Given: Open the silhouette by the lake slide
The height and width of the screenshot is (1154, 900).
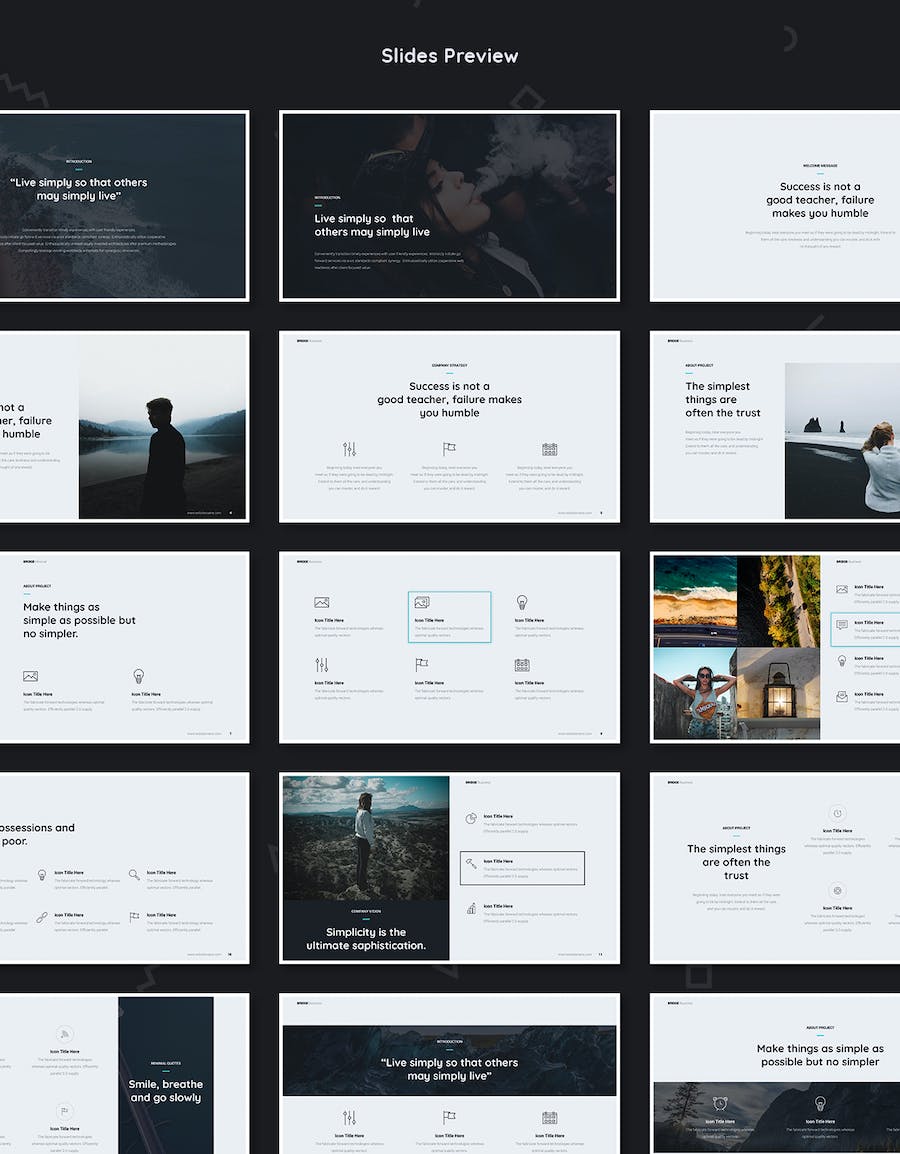Looking at the screenshot, I should (x=162, y=426).
